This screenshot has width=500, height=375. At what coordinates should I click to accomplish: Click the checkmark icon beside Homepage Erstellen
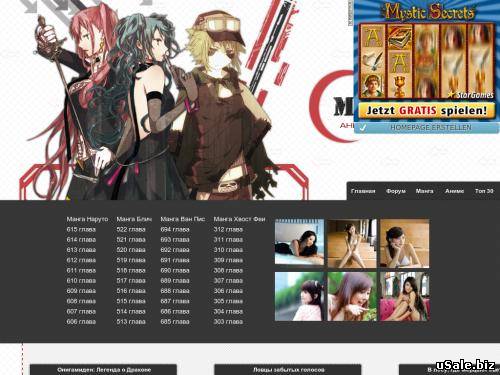click(x=363, y=128)
